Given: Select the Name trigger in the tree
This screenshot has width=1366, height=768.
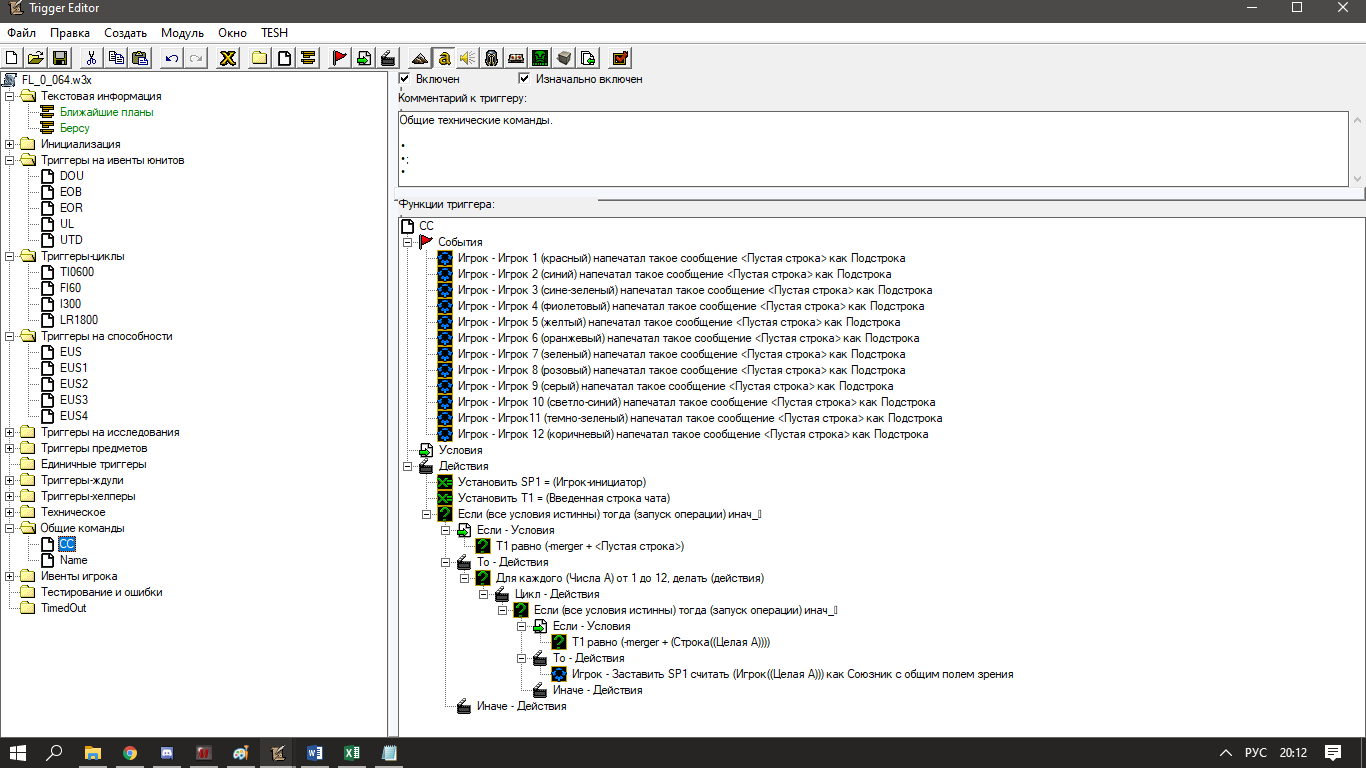Looking at the screenshot, I should coord(73,560).
